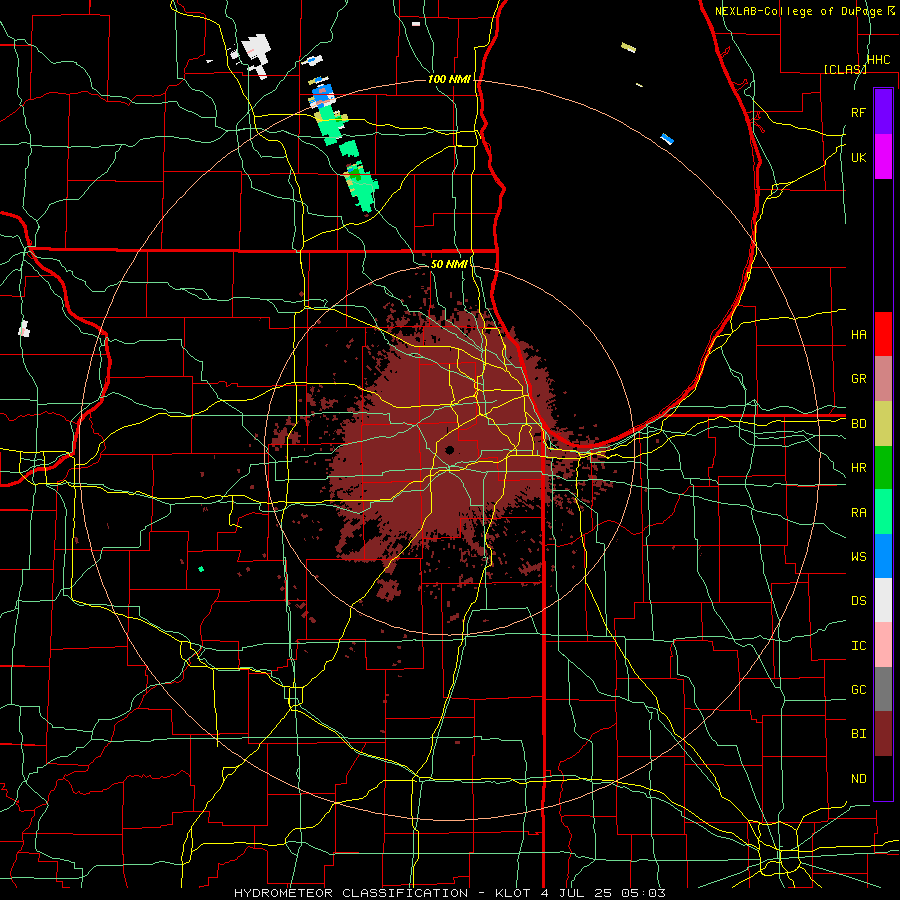Click the IC legend label
Viewport: 900px width, 900px height.
[x=858, y=645]
